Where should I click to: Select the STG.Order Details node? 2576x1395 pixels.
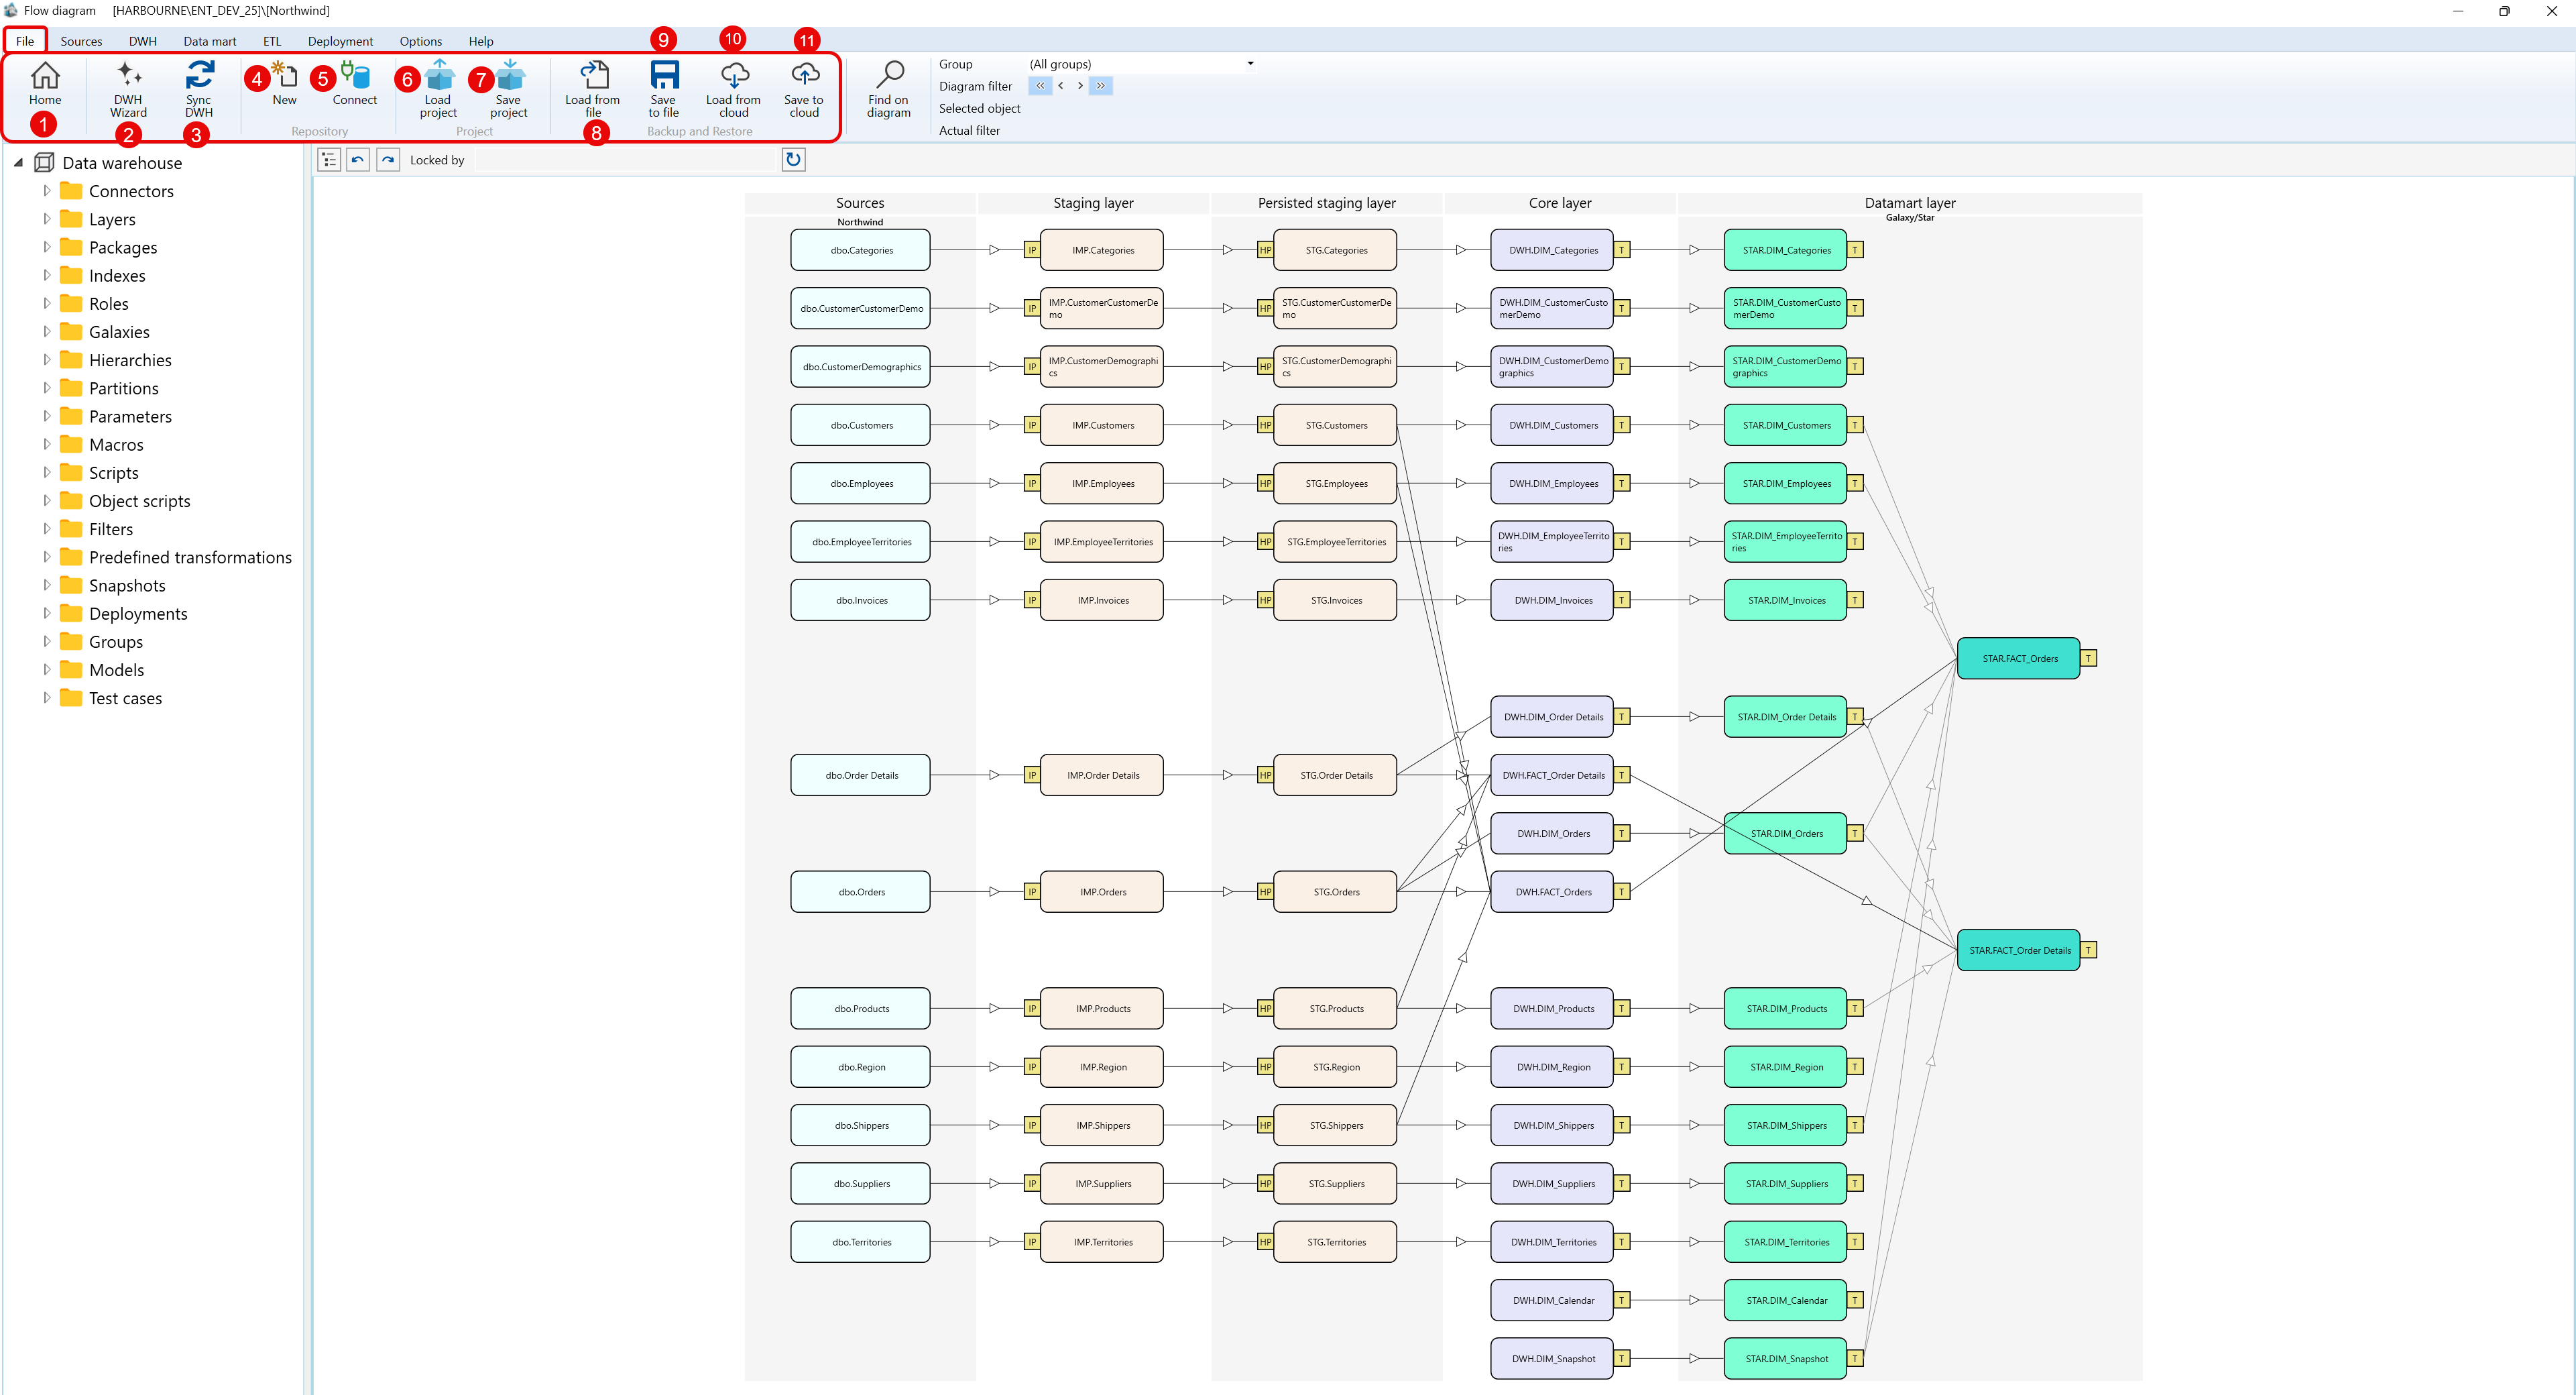click(1335, 775)
